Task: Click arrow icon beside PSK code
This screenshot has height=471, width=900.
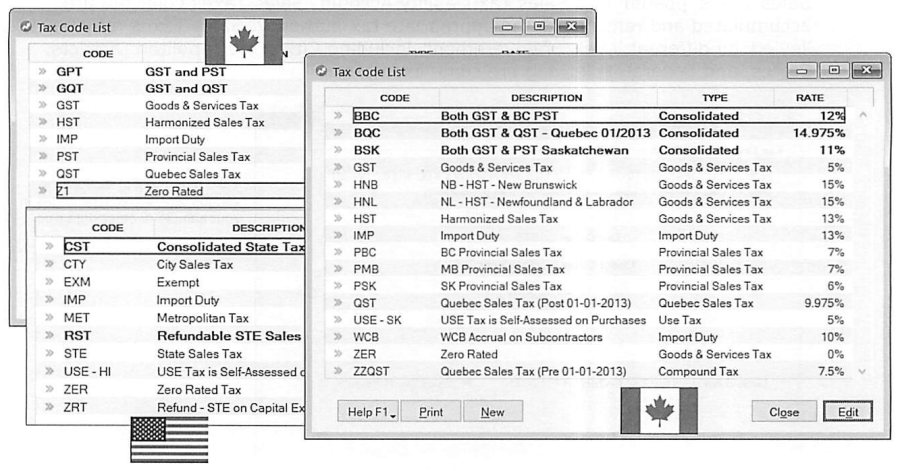Action: (339, 286)
